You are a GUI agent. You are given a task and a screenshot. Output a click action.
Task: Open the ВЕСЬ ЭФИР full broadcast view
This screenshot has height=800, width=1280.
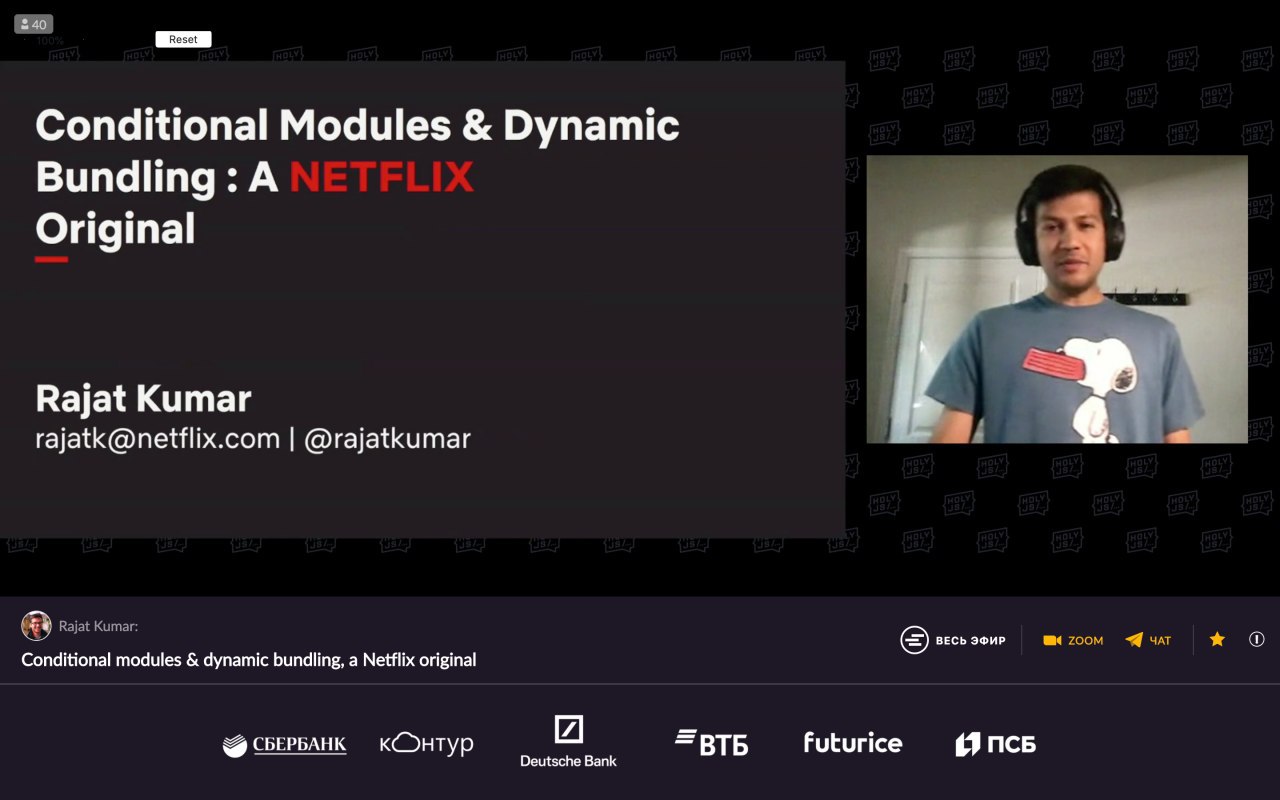(x=953, y=640)
